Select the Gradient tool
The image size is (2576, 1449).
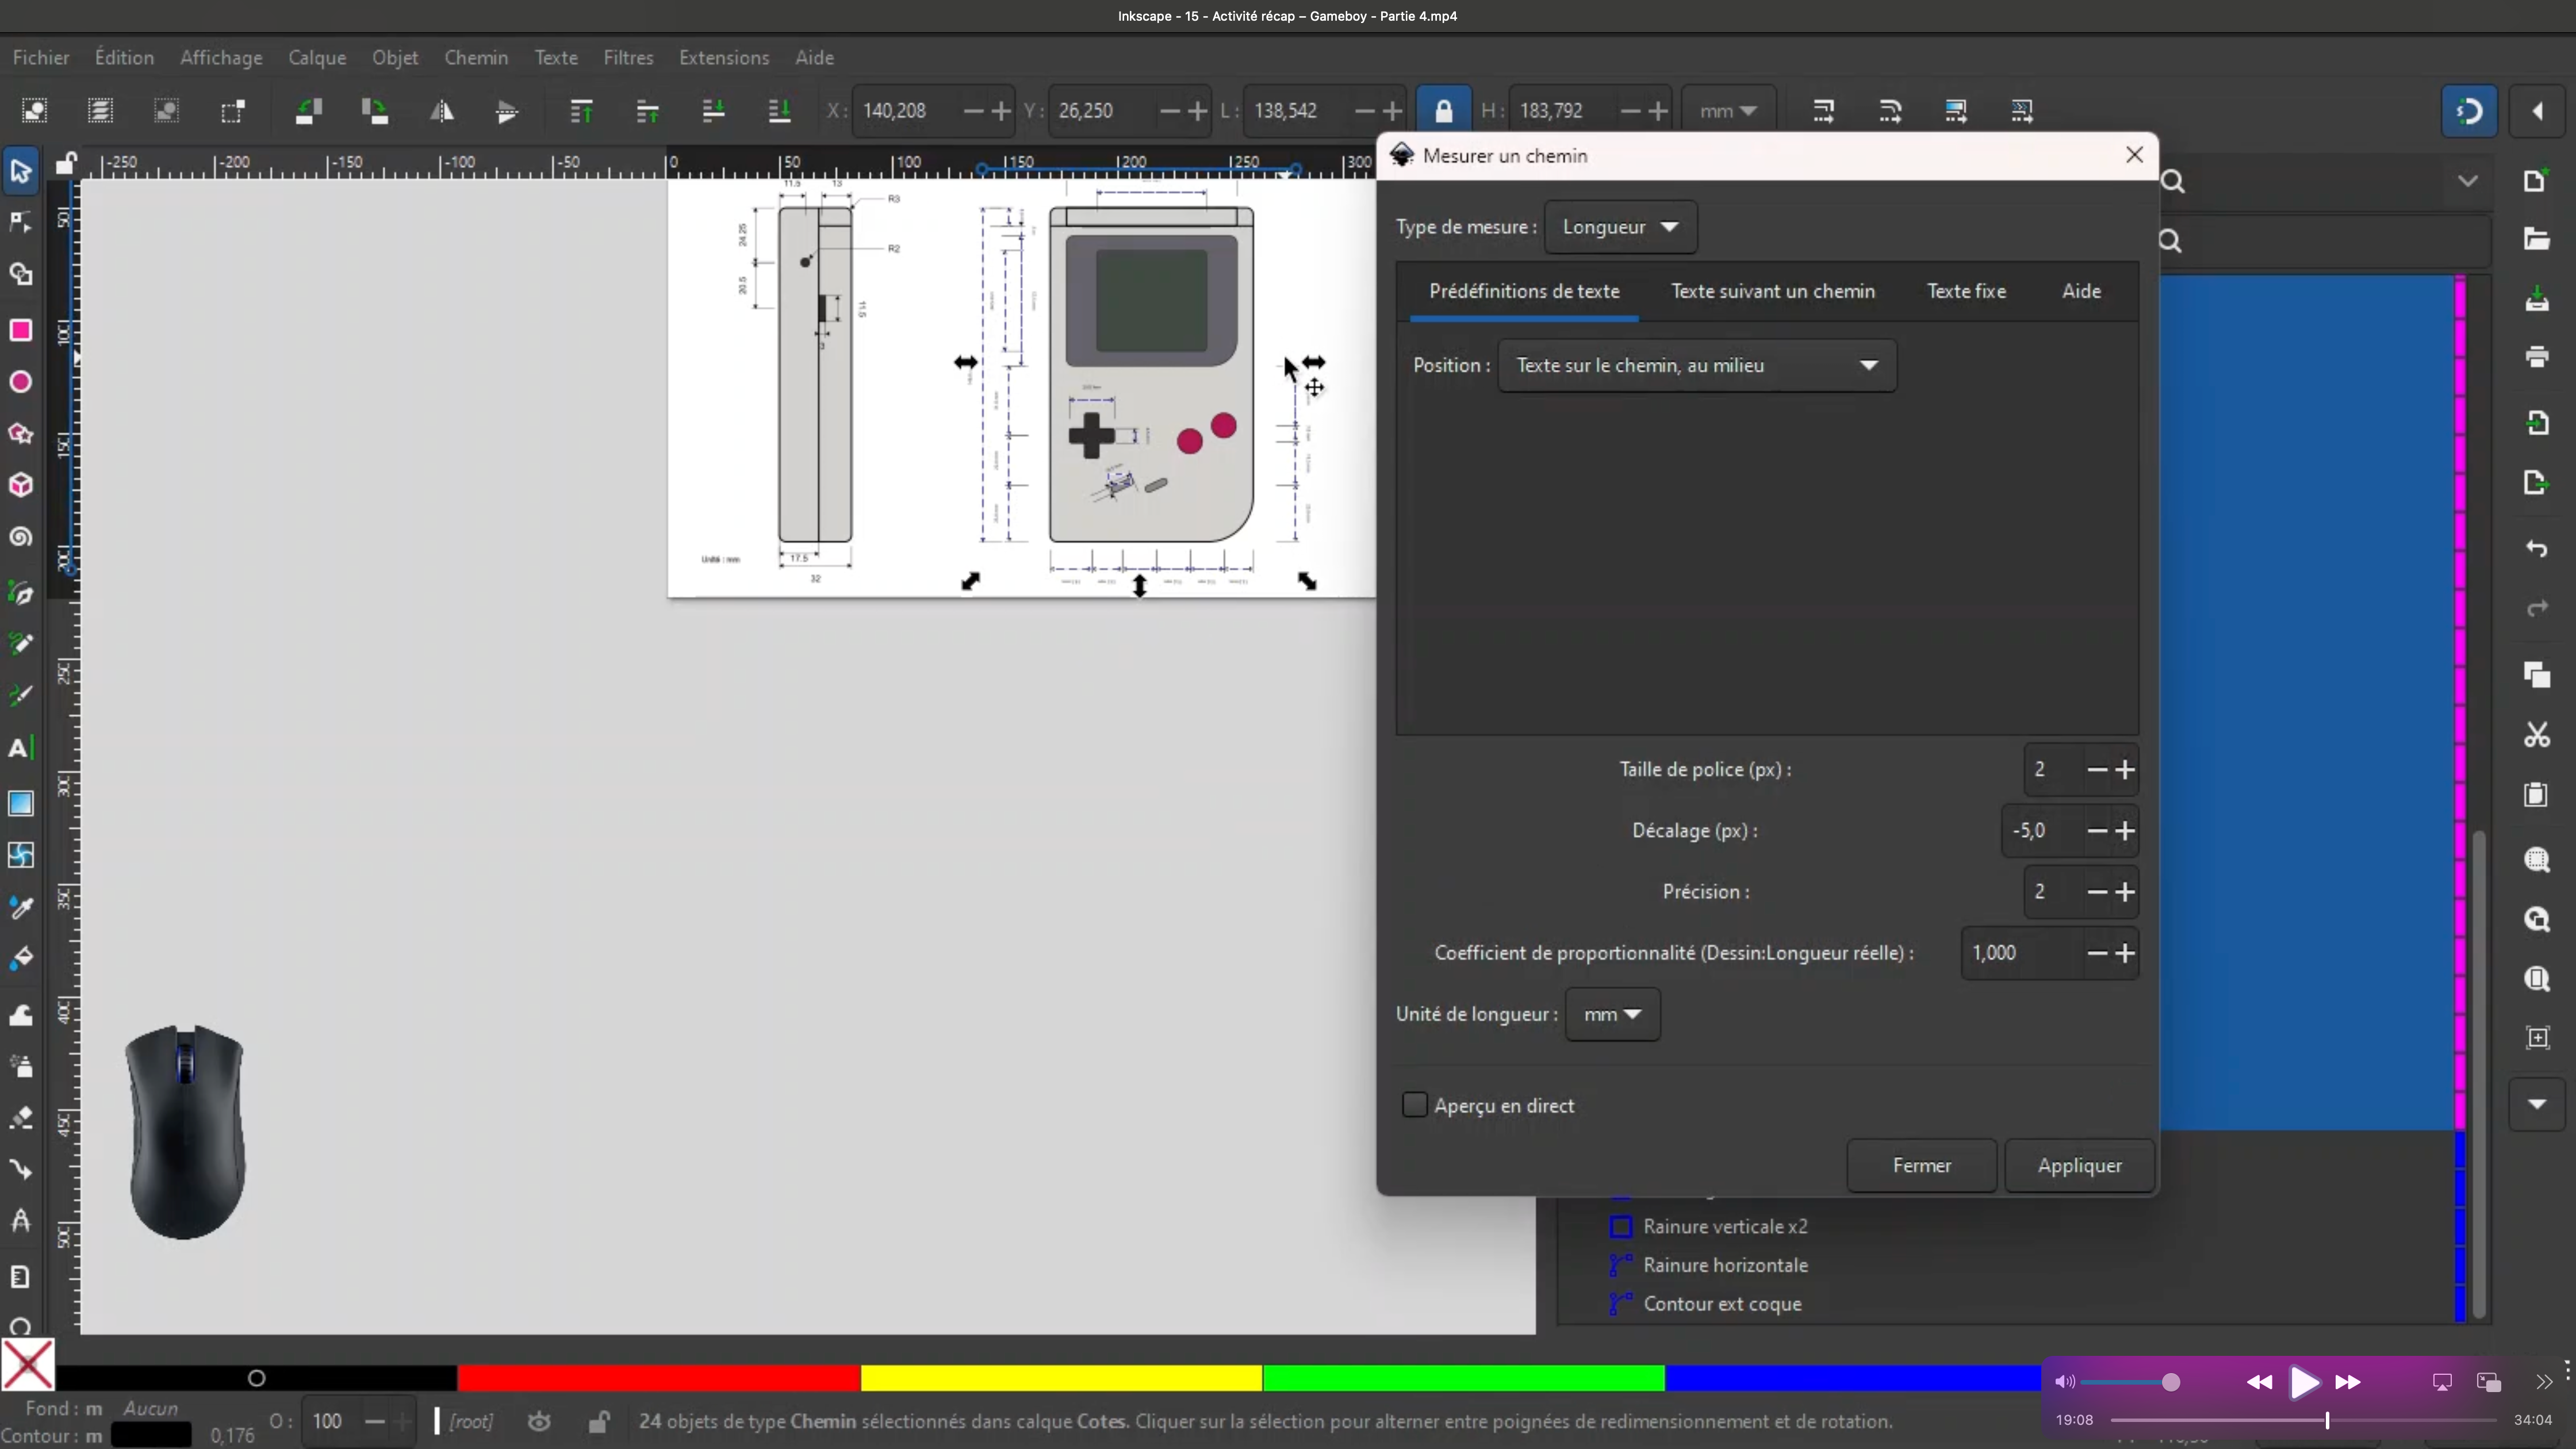[x=21, y=803]
